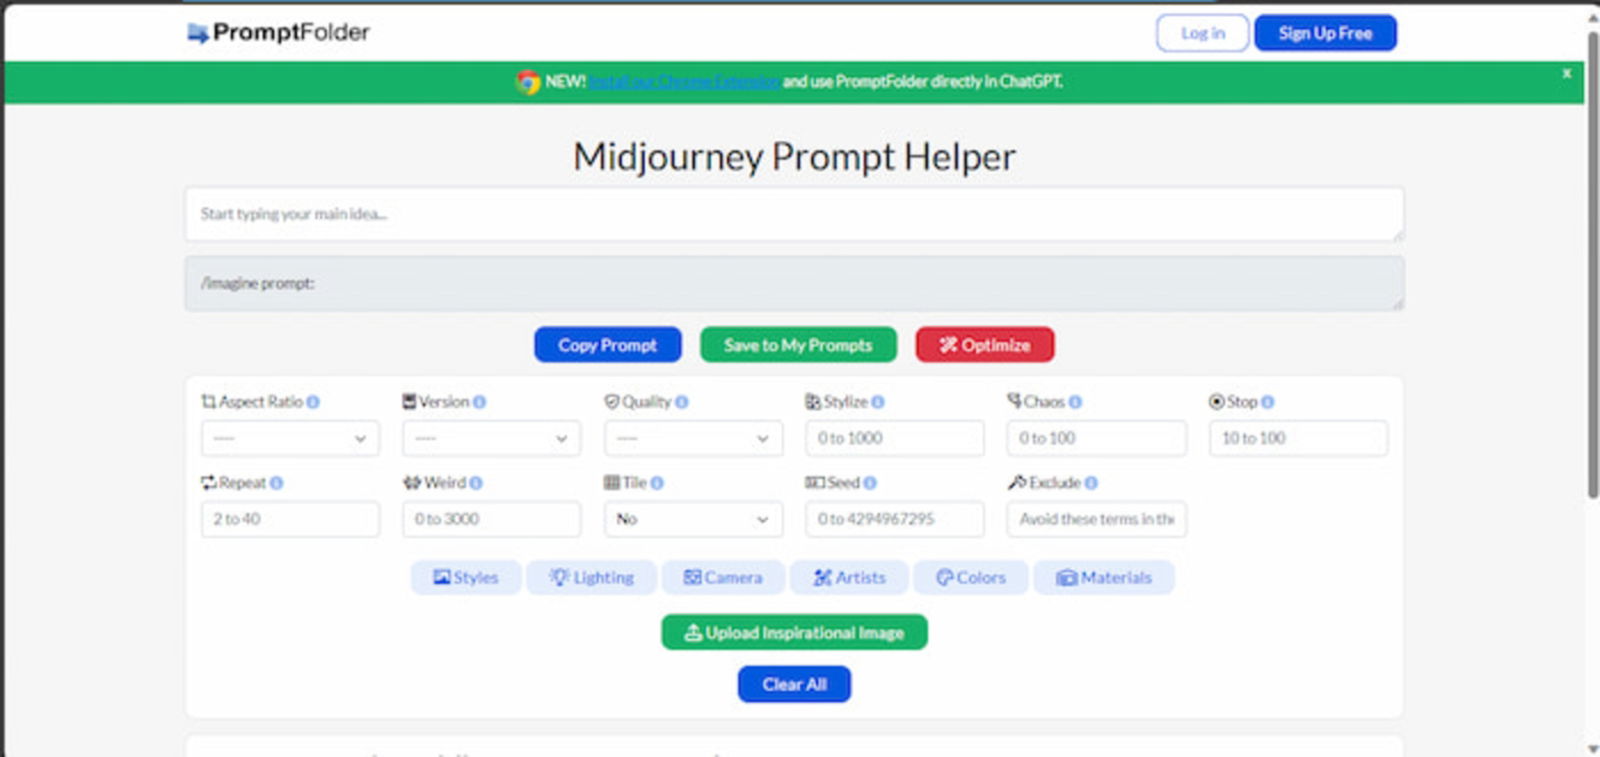Screen dimensions: 1600x757
Task: Click the Tile grid icon
Action: click(x=612, y=482)
